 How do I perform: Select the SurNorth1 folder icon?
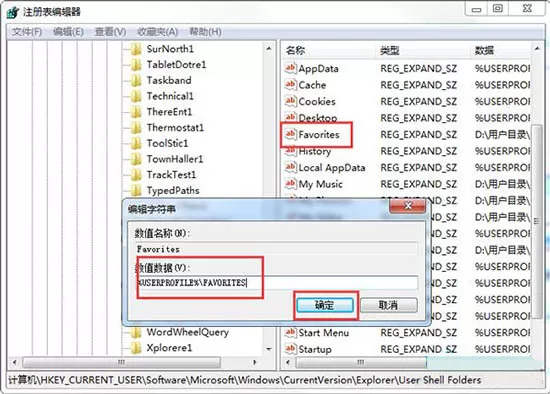[x=136, y=49]
